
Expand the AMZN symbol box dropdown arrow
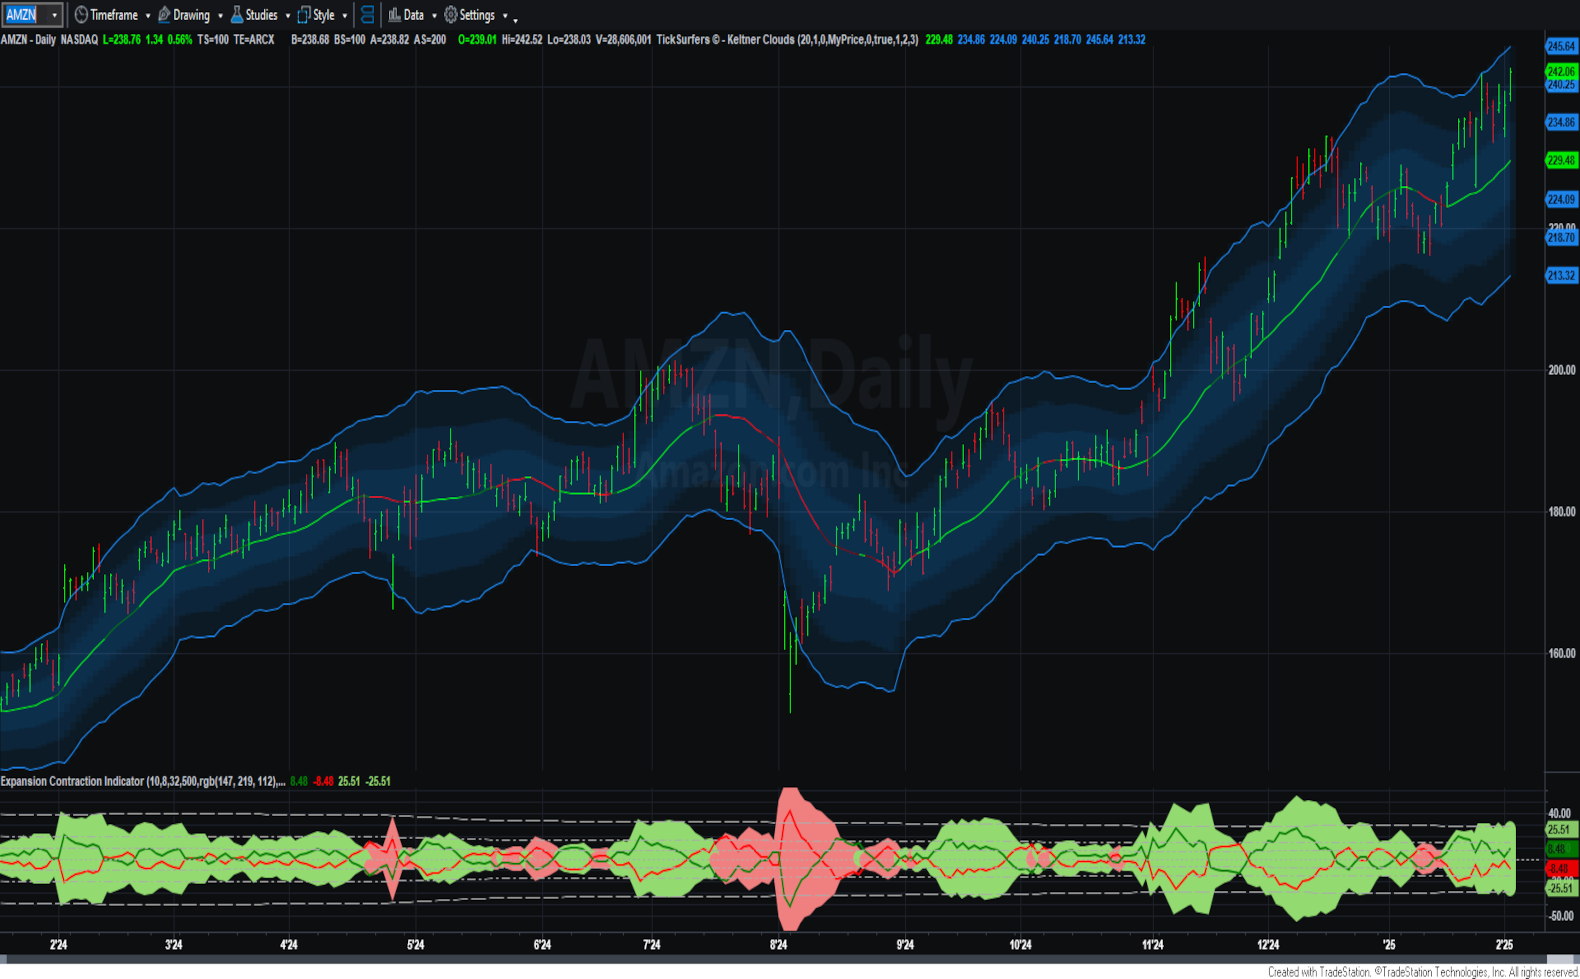[x=54, y=15]
